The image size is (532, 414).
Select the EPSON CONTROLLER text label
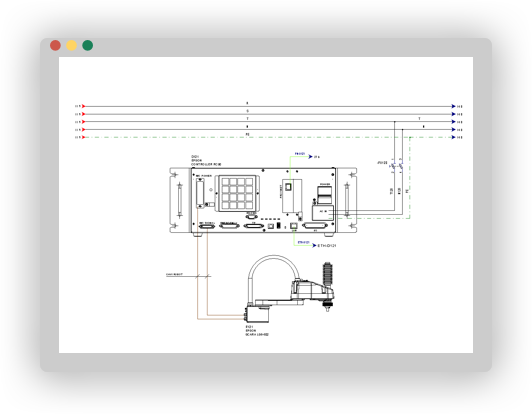pos(206,161)
